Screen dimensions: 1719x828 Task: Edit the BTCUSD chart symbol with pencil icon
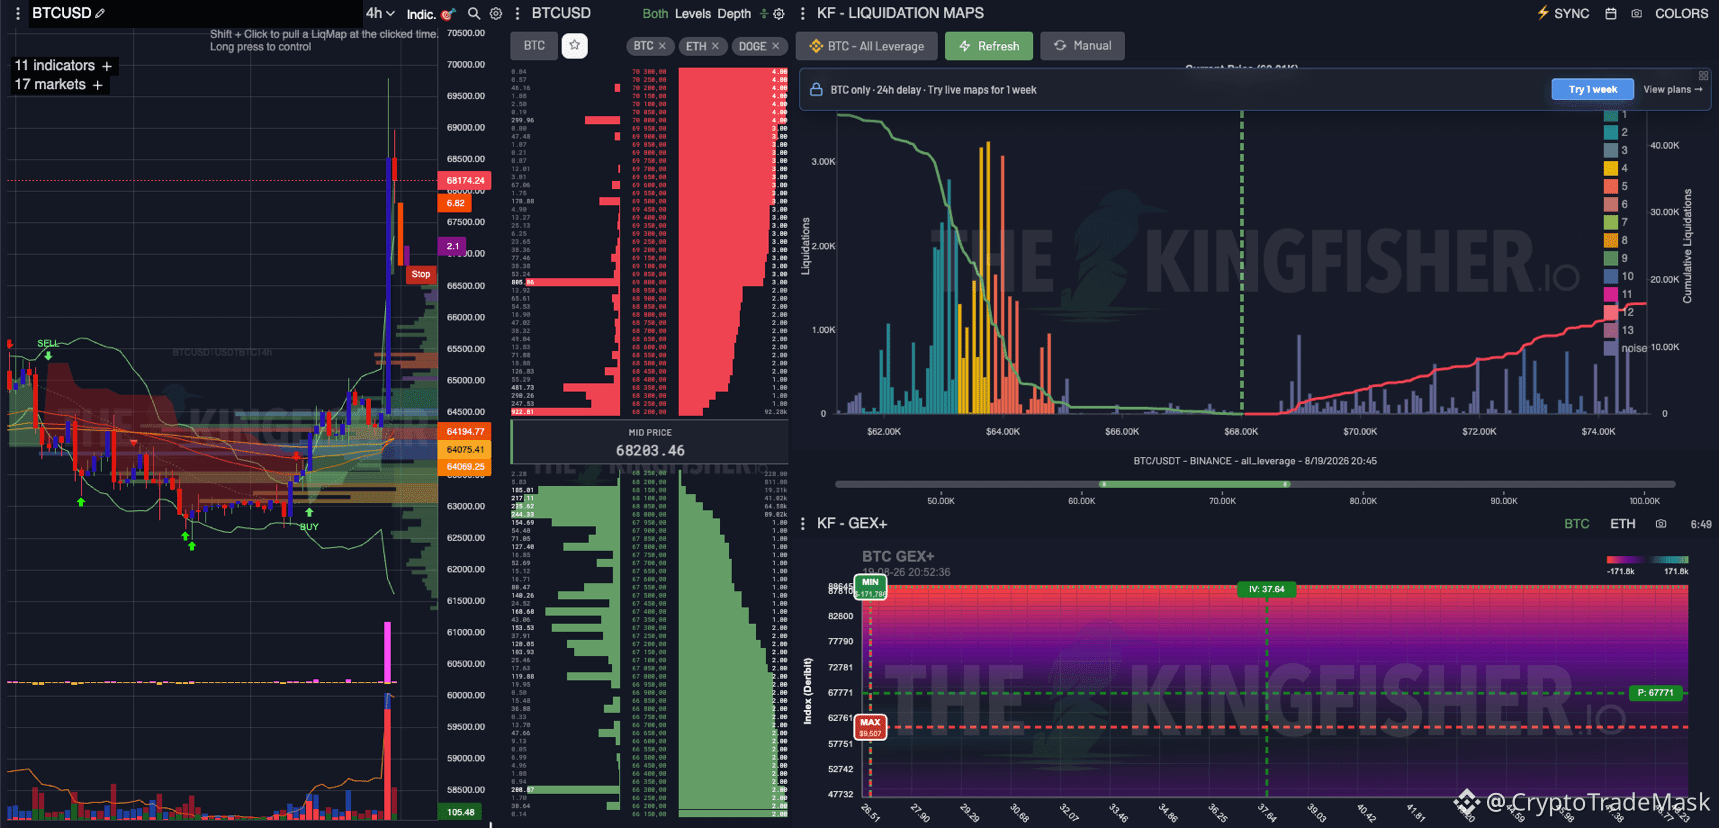[x=100, y=14]
